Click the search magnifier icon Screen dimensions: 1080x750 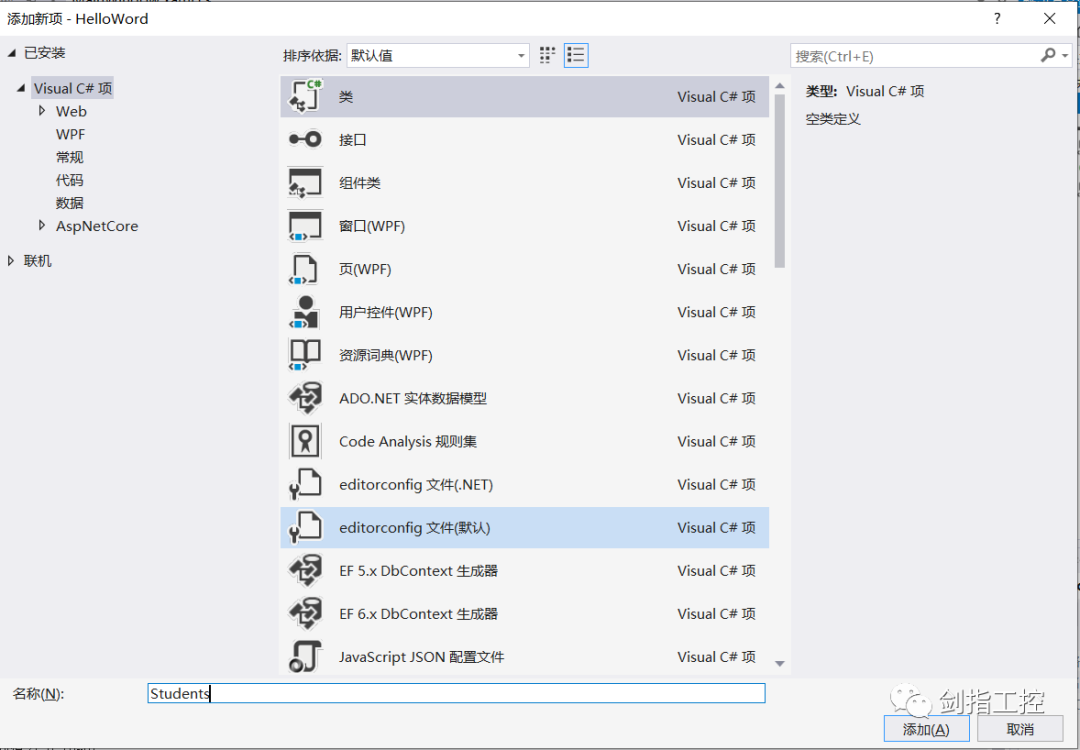pos(1048,55)
